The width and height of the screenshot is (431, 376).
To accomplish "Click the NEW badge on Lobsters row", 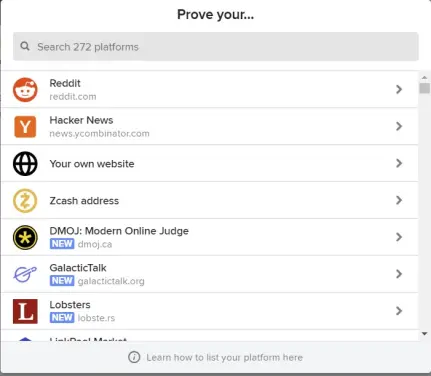I will coord(62,318).
